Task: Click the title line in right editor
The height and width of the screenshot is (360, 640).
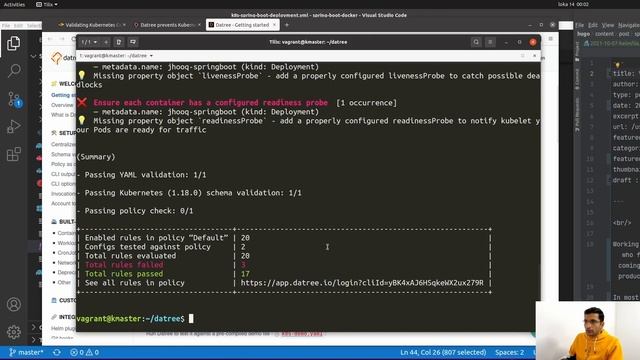Action: (626, 73)
